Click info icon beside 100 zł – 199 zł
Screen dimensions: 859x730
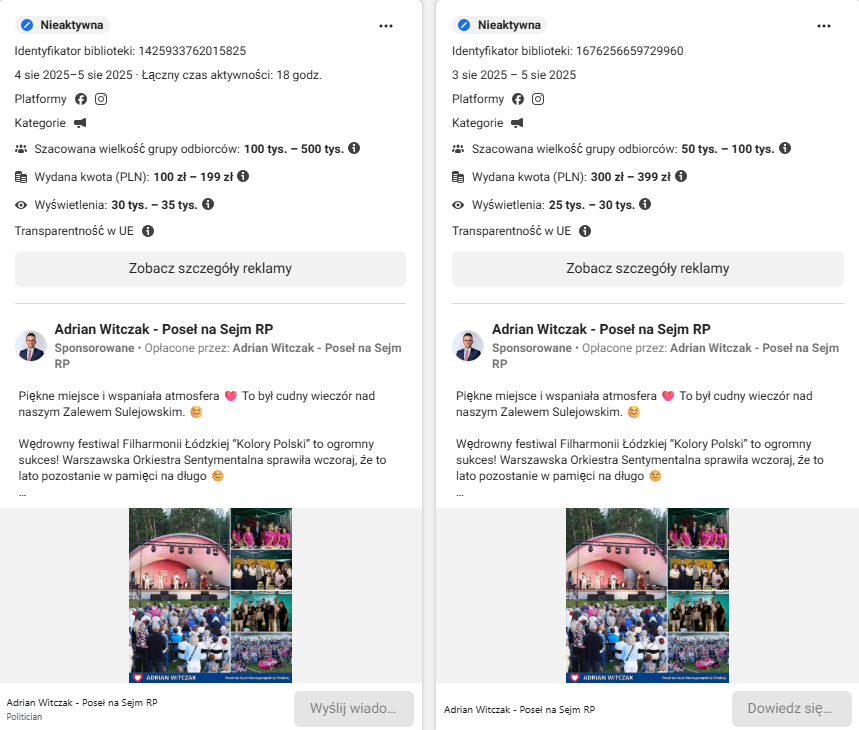(x=243, y=176)
